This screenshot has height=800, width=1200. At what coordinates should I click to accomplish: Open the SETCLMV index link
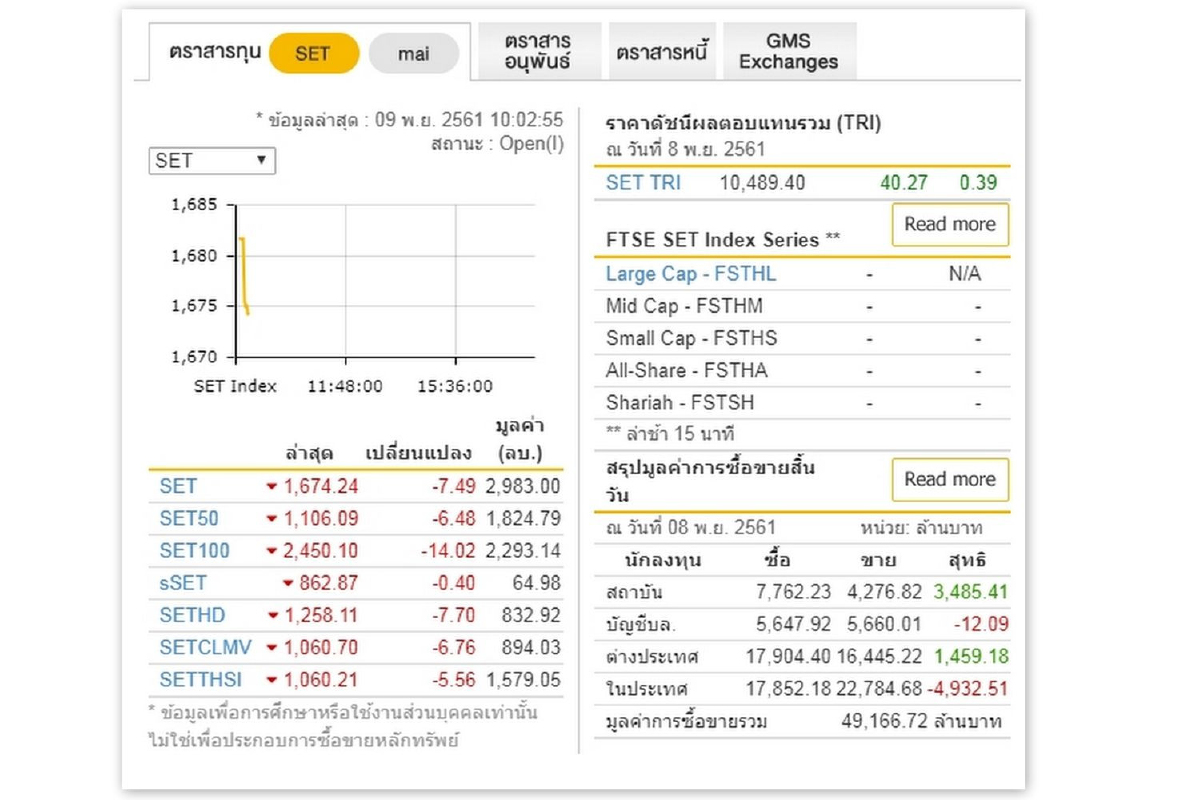click(205, 647)
